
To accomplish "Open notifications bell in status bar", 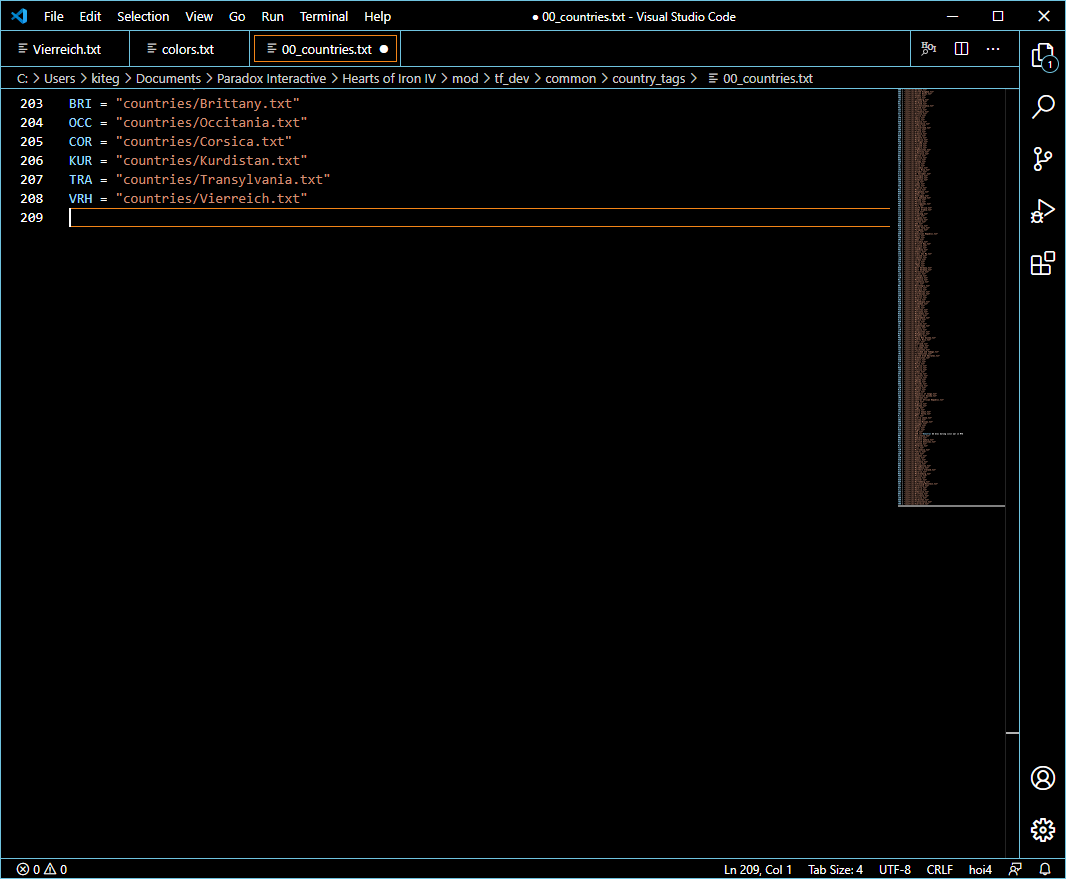I will coord(1045,869).
